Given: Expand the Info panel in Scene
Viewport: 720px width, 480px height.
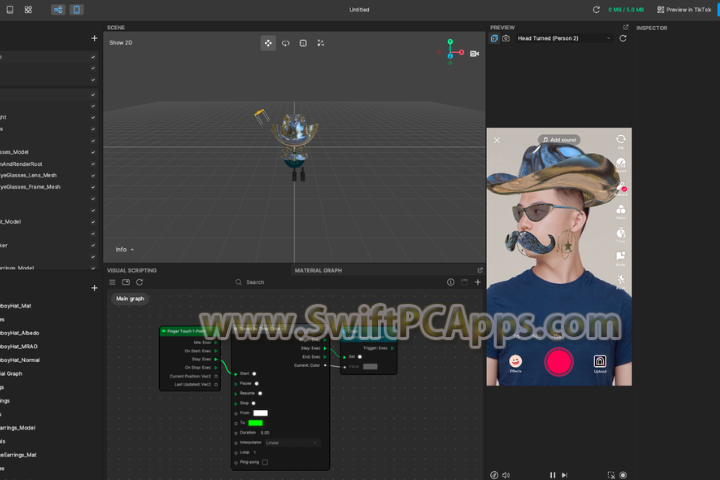Looking at the screenshot, I should 125,249.
